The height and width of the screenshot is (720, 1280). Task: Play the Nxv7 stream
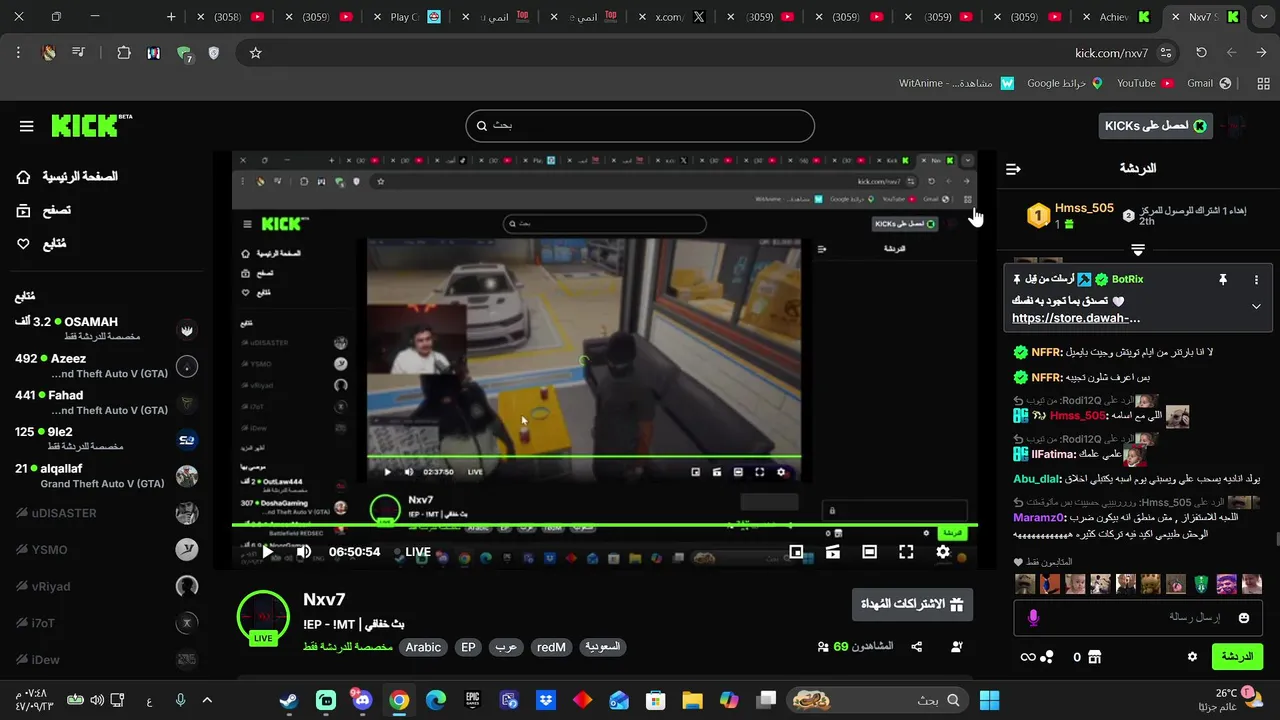pos(267,551)
